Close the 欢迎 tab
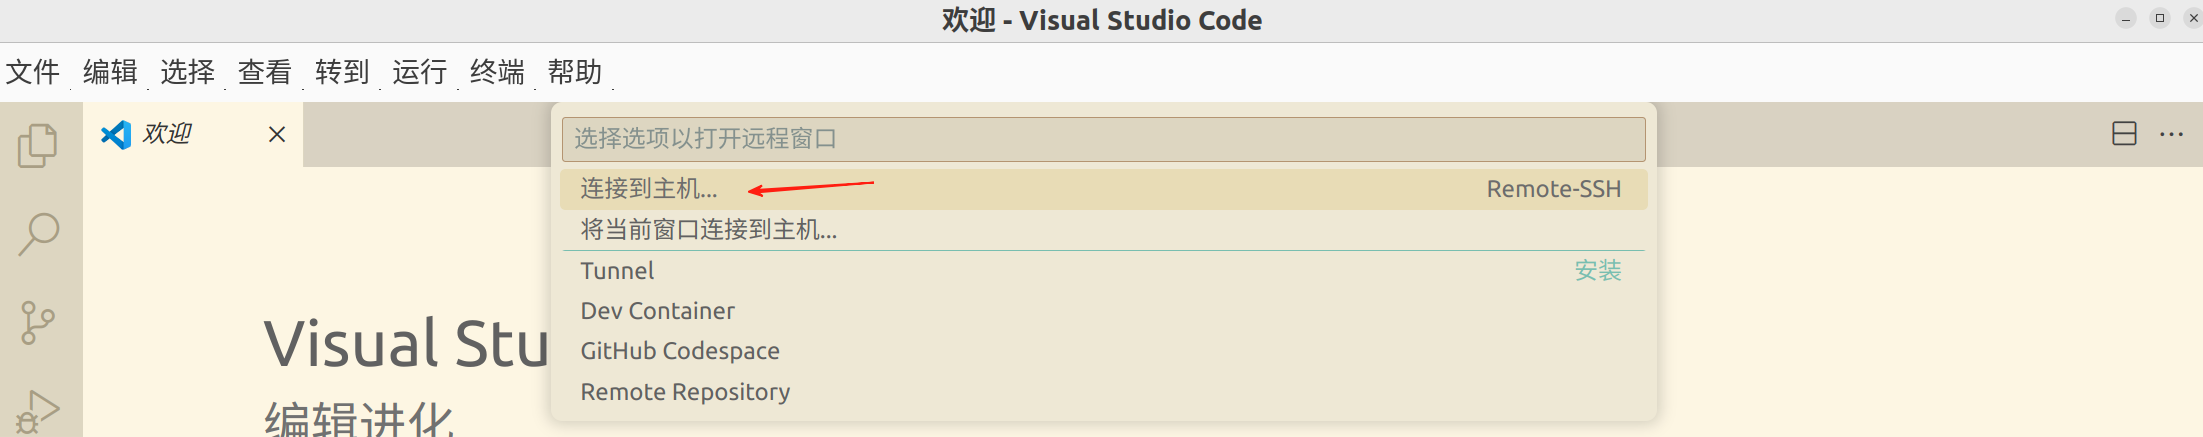The image size is (2203, 437). [277, 134]
